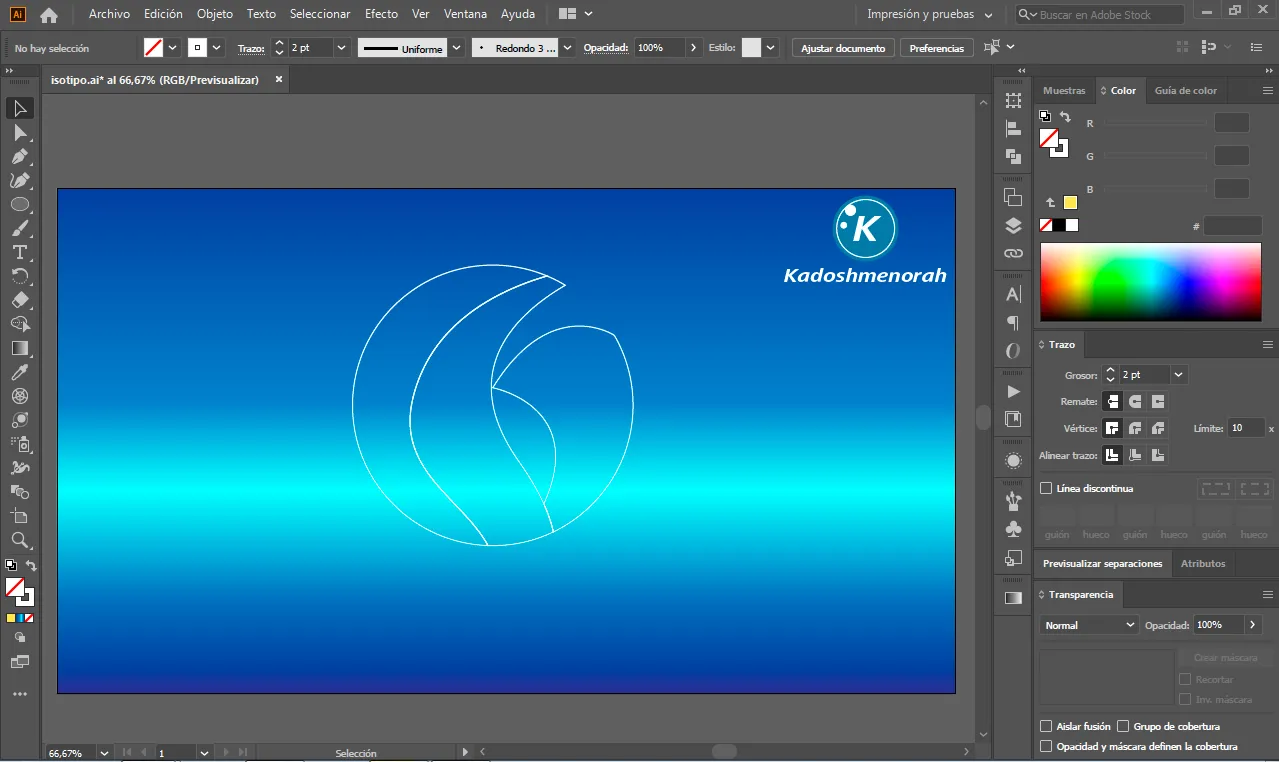Choose the round cap Remate option
Viewport: 1279px width, 762px height.
tap(1135, 401)
